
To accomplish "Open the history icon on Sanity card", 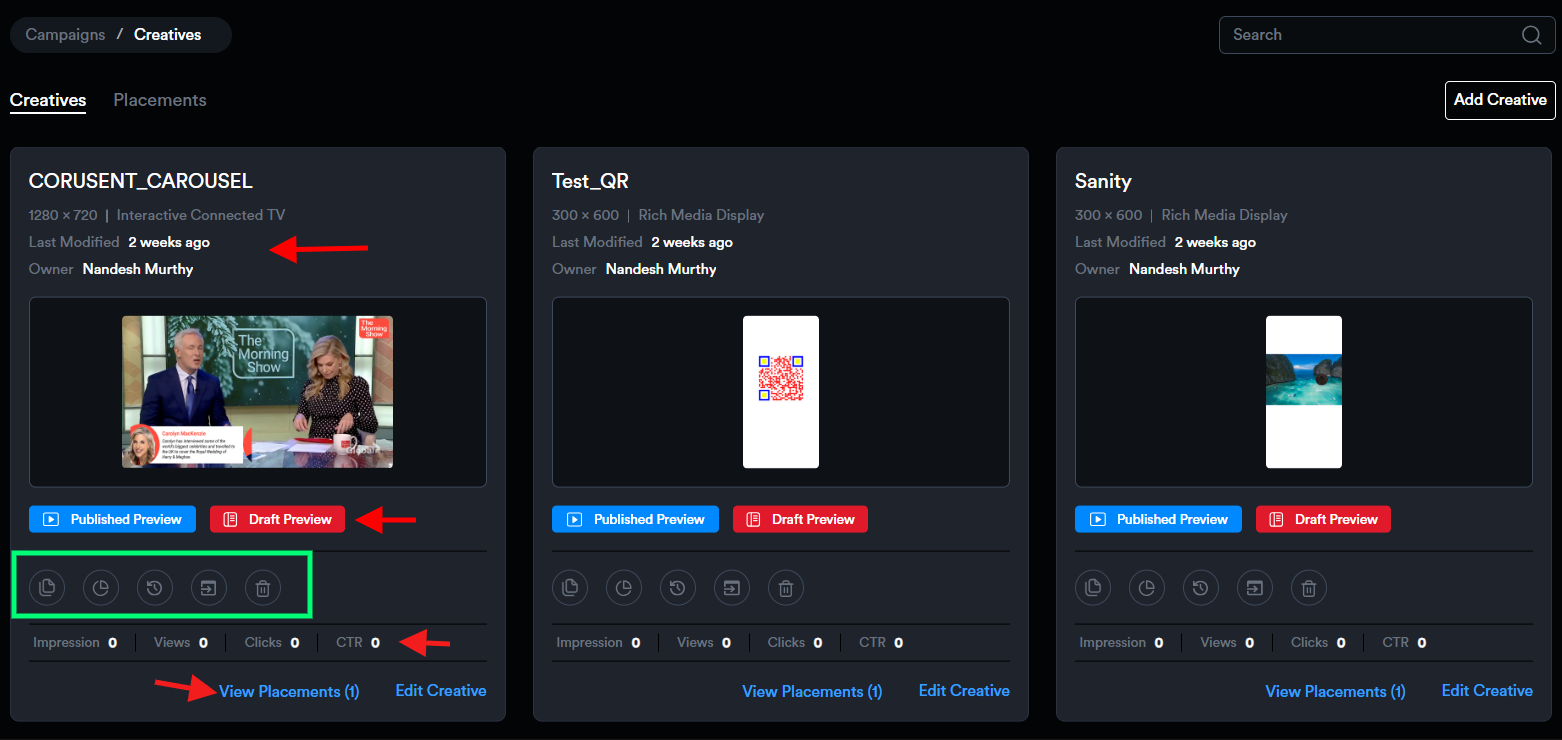I will click(1201, 588).
